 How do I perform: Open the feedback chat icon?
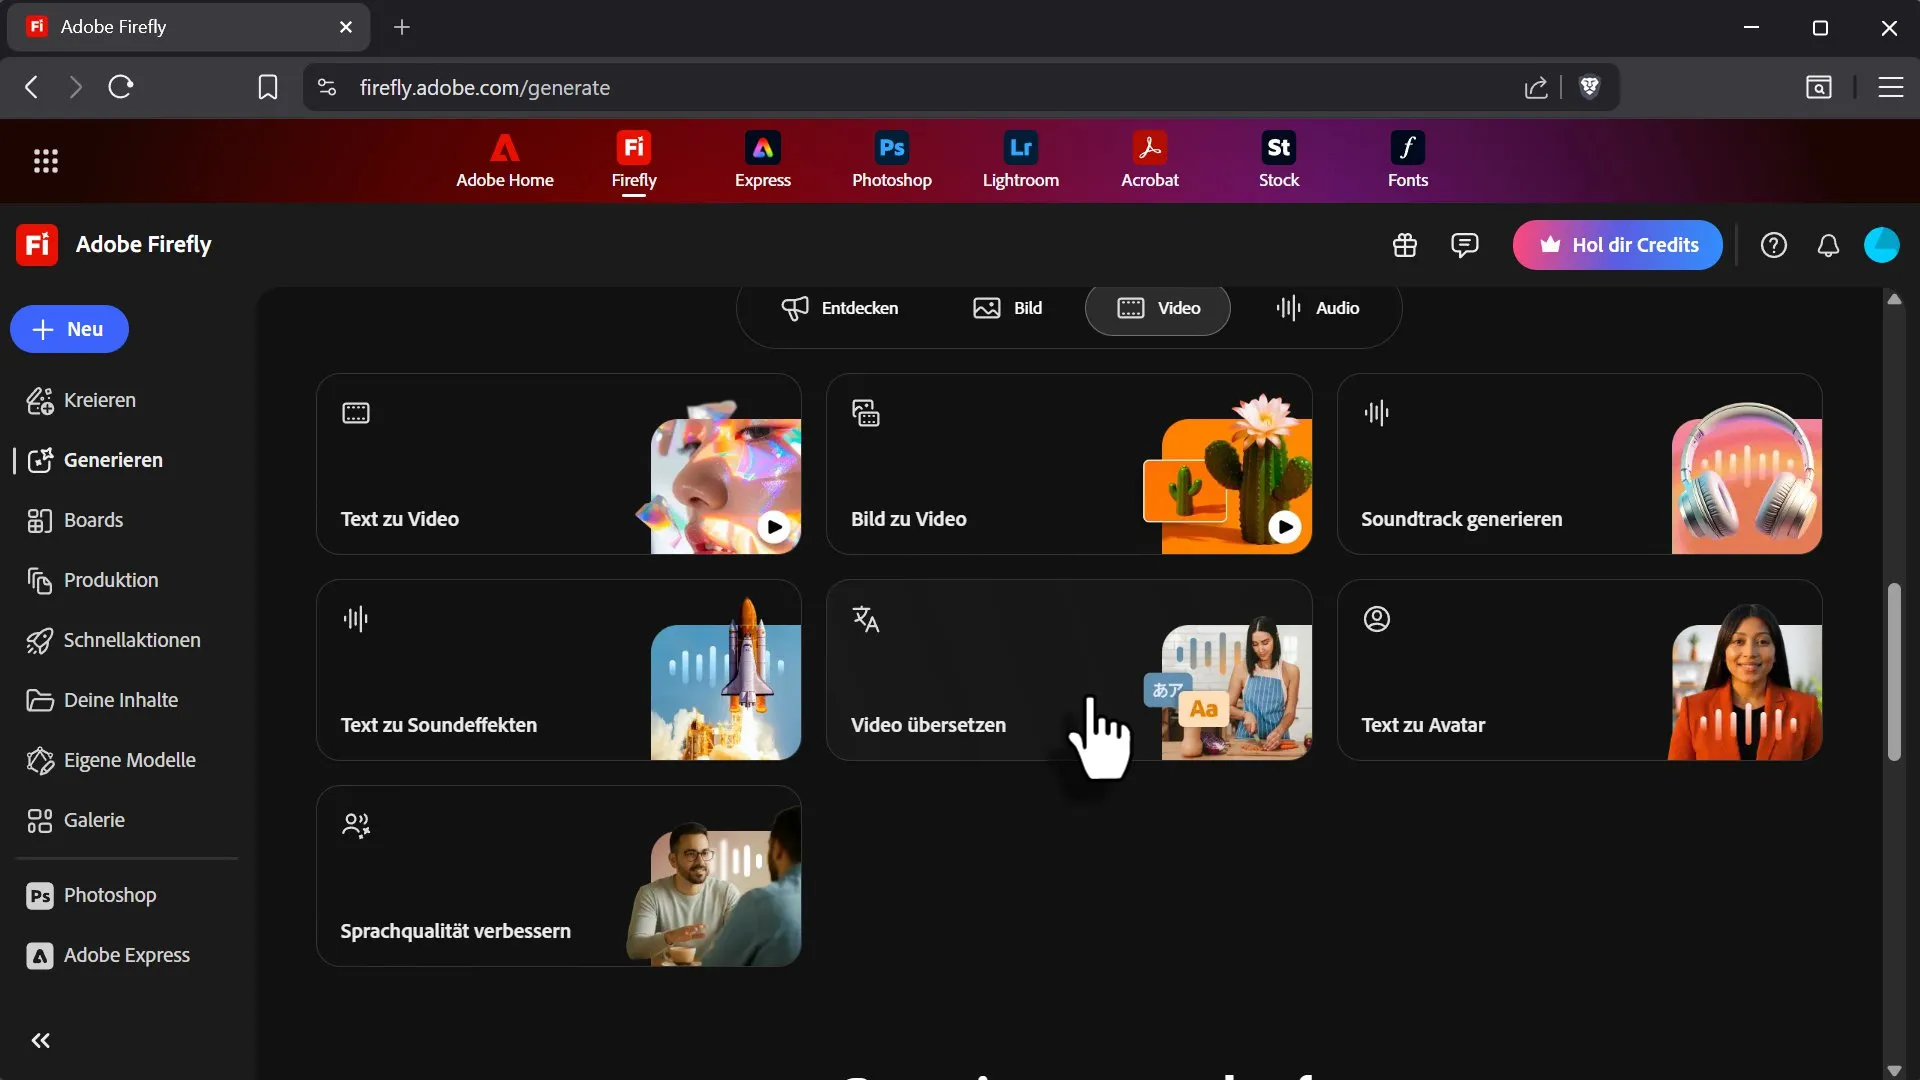[1464, 245]
